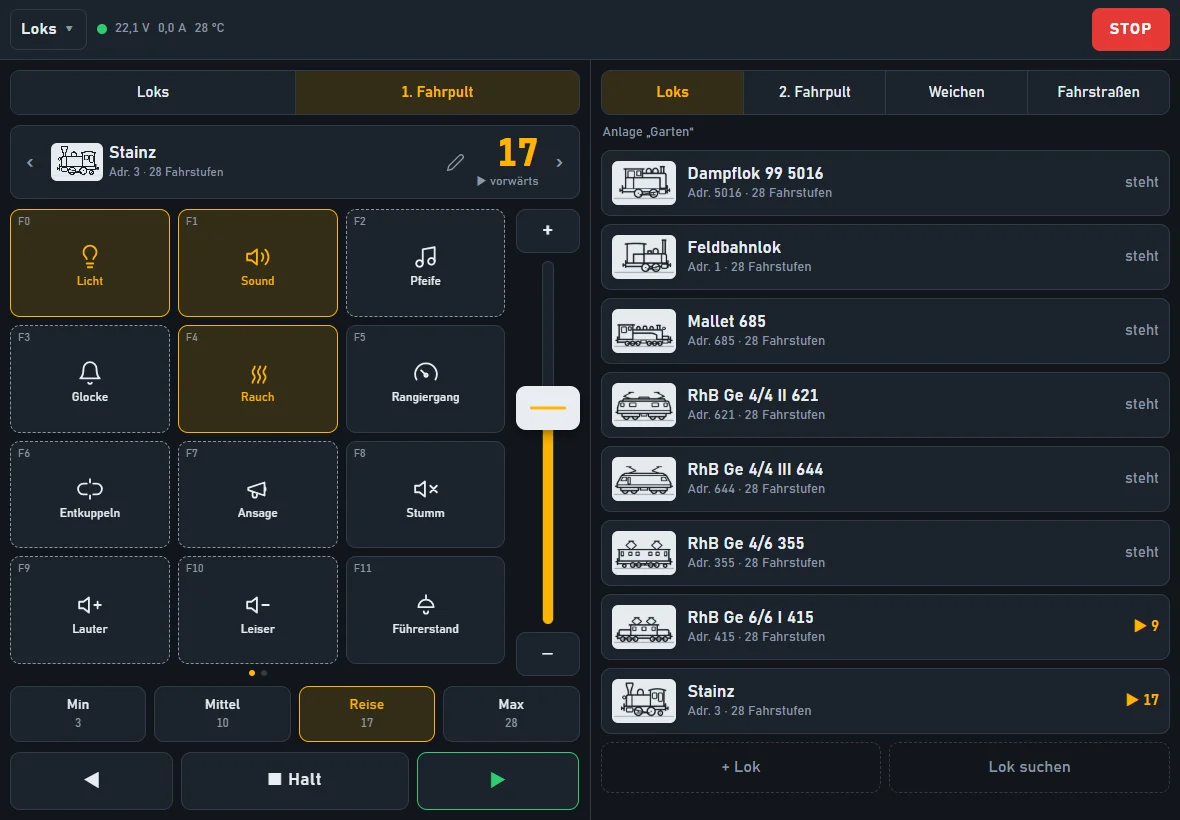Select the 2. Fahrpult tab
Viewport: 1180px width, 820px height.
point(814,92)
